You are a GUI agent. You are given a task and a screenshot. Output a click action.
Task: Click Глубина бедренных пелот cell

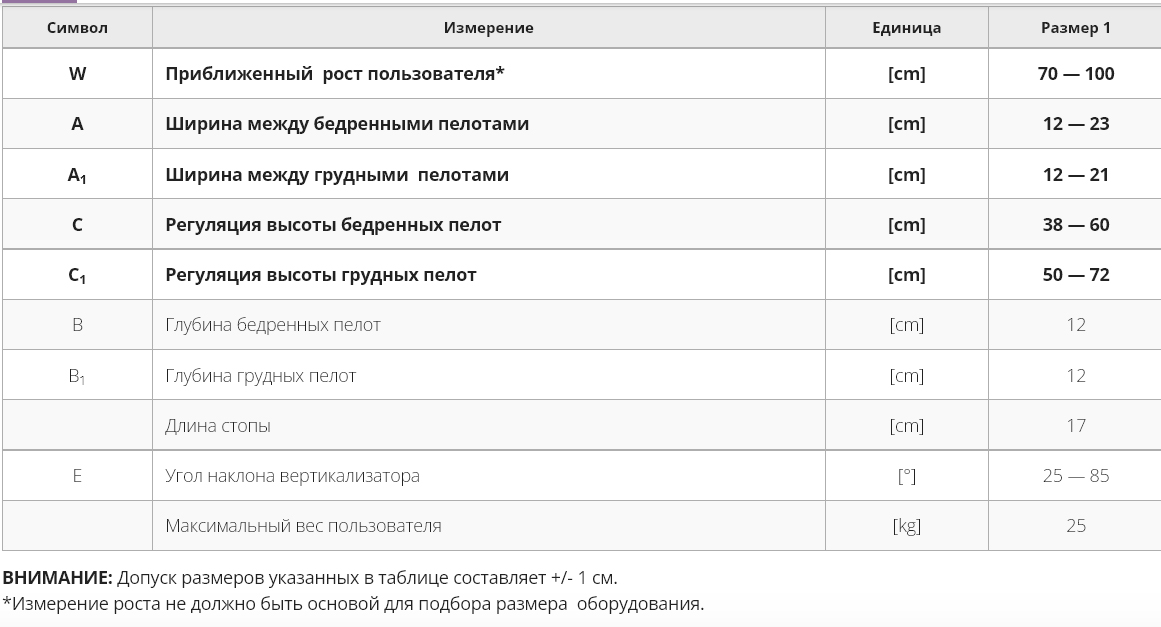[489, 325]
